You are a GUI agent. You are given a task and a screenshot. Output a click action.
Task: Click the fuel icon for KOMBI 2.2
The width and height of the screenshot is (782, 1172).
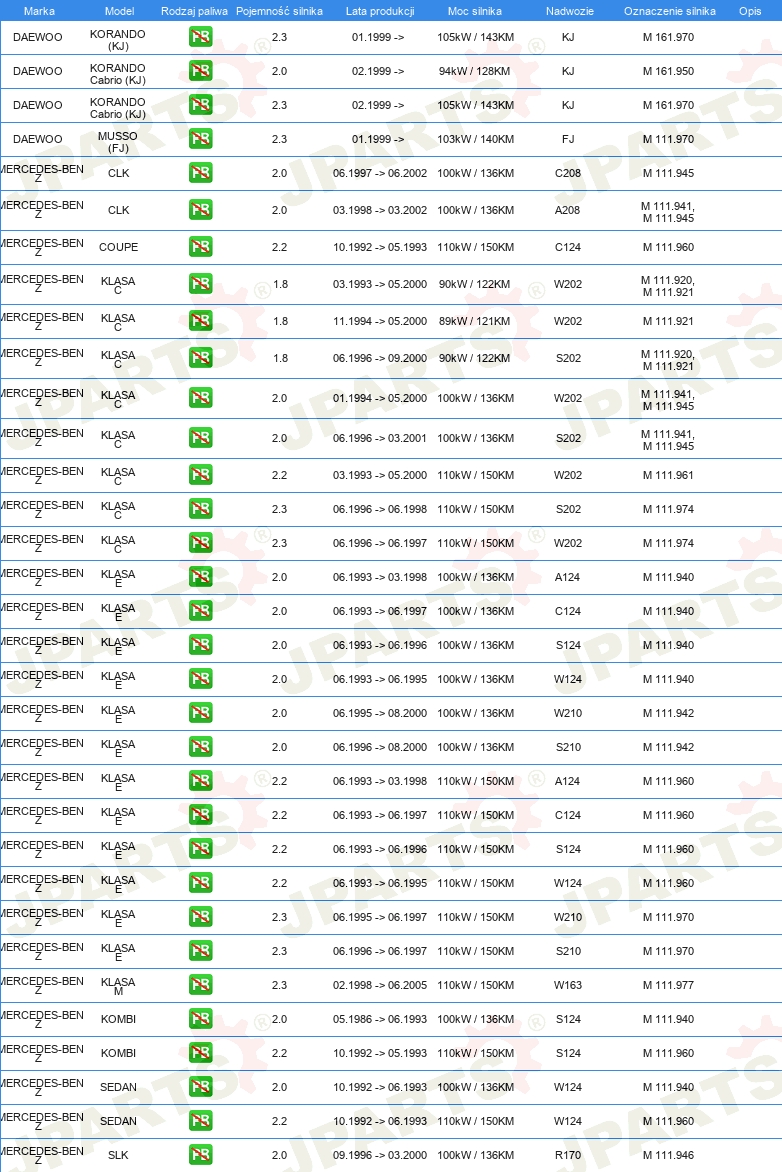point(200,1053)
